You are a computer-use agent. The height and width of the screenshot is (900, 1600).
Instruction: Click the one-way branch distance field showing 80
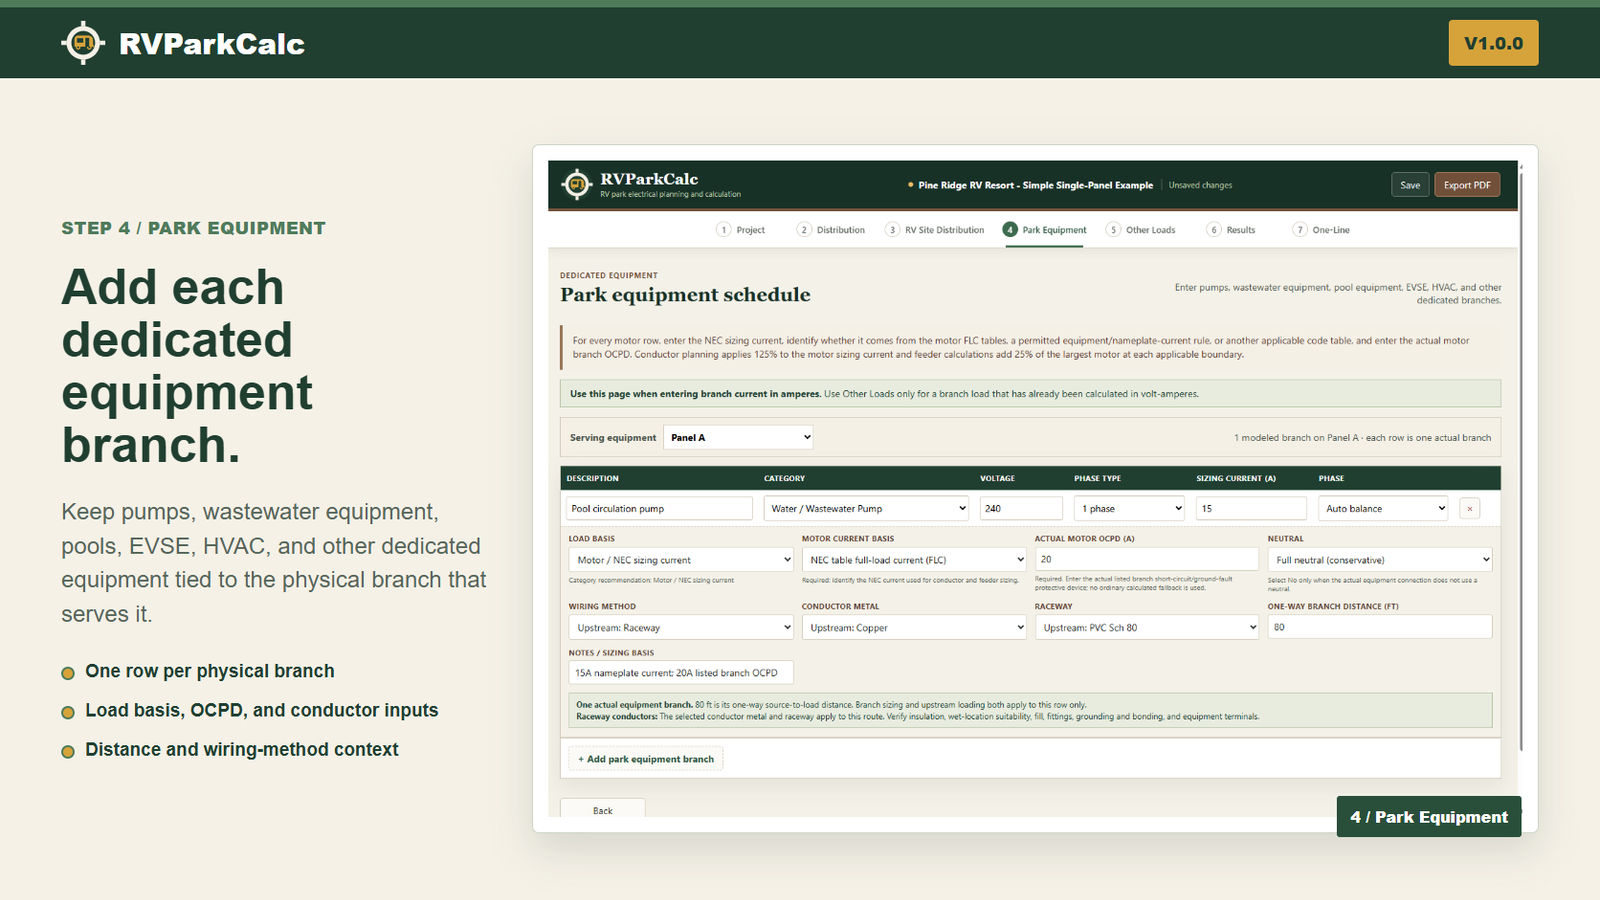click(x=1380, y=627)
